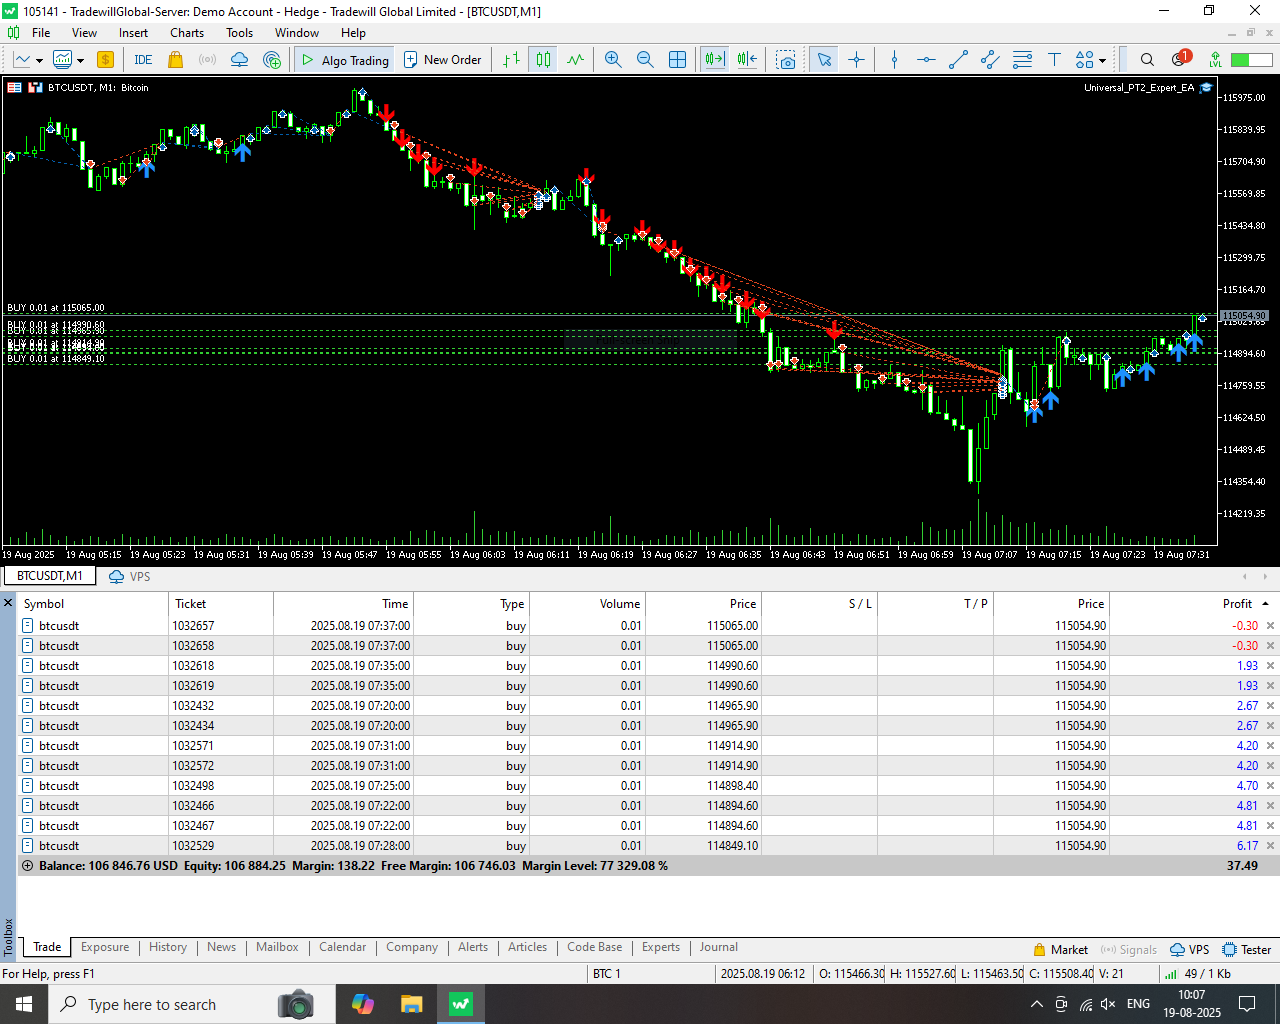This screenshot has width=1280, height=1024.
Task: Switch to the History tab
Action: click(168, 947)
